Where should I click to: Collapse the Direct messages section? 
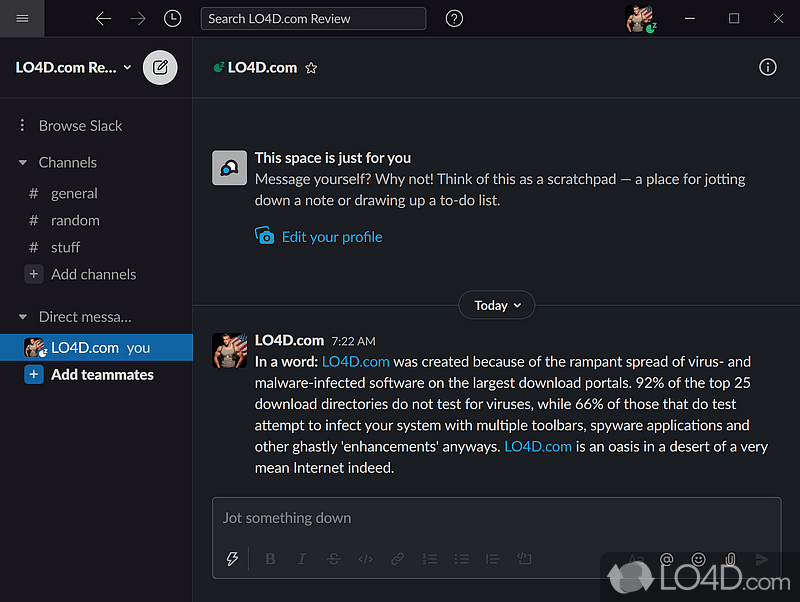click(22, 317)
